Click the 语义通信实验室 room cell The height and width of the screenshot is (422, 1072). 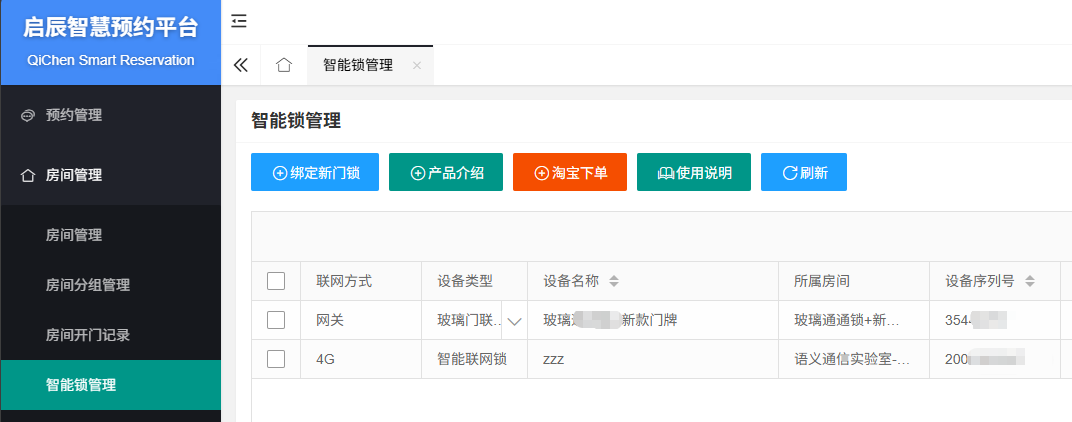coord(852,360)
